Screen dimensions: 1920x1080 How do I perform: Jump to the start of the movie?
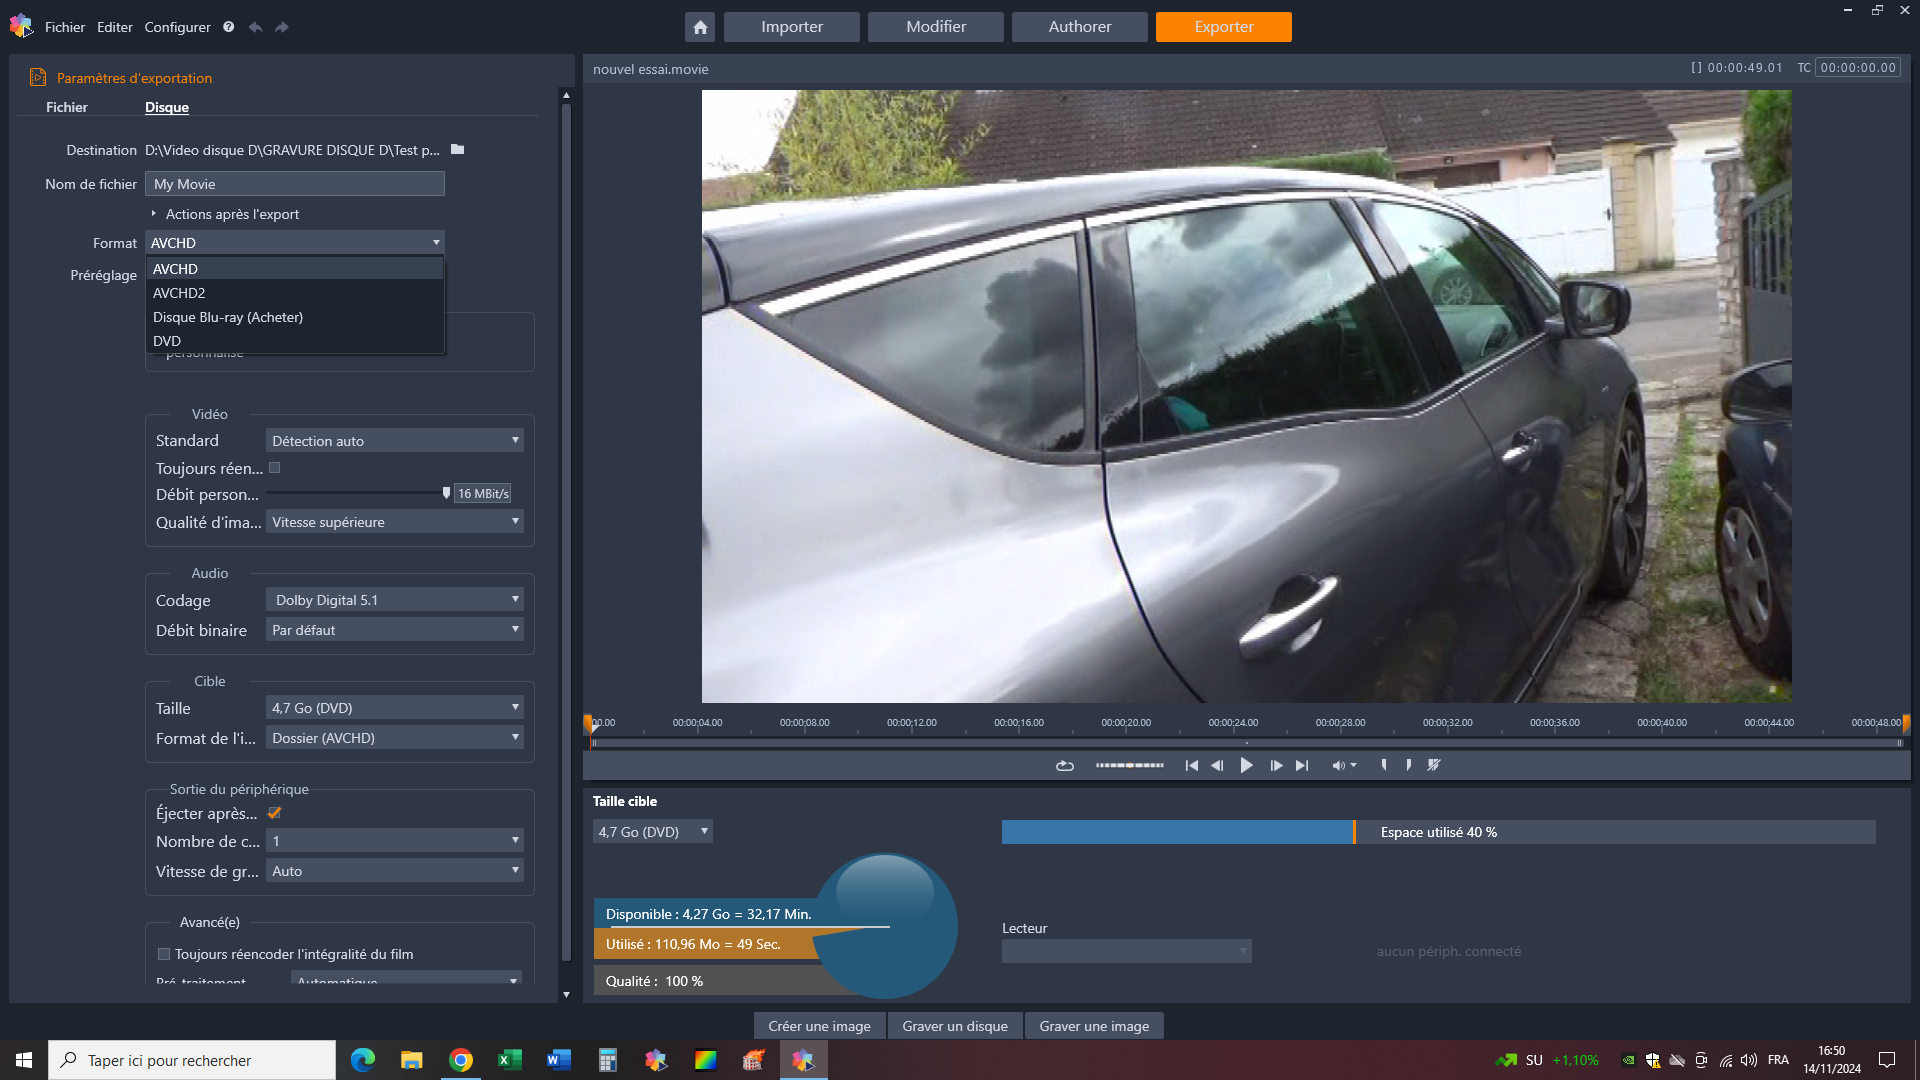coord(1191,766)
